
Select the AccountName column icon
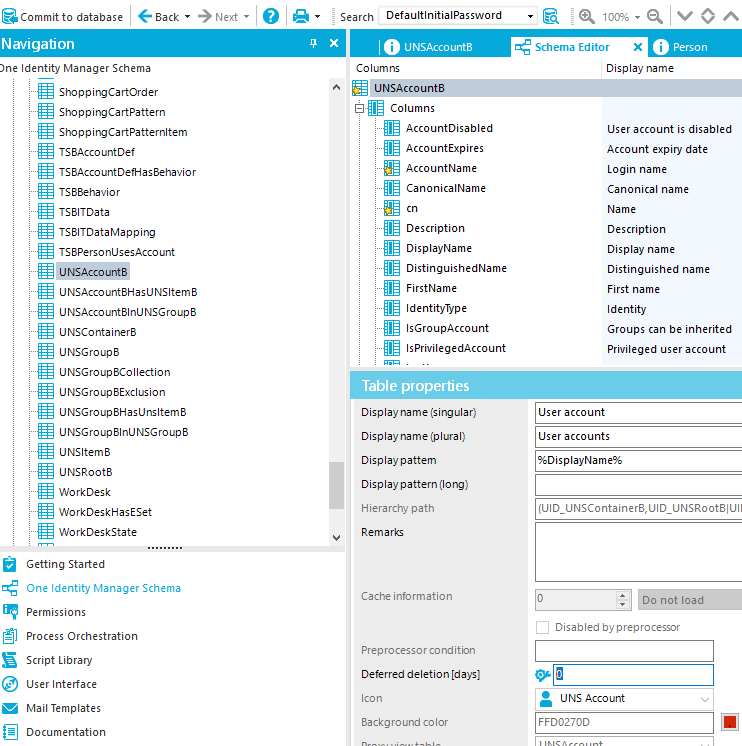[392, 168]
